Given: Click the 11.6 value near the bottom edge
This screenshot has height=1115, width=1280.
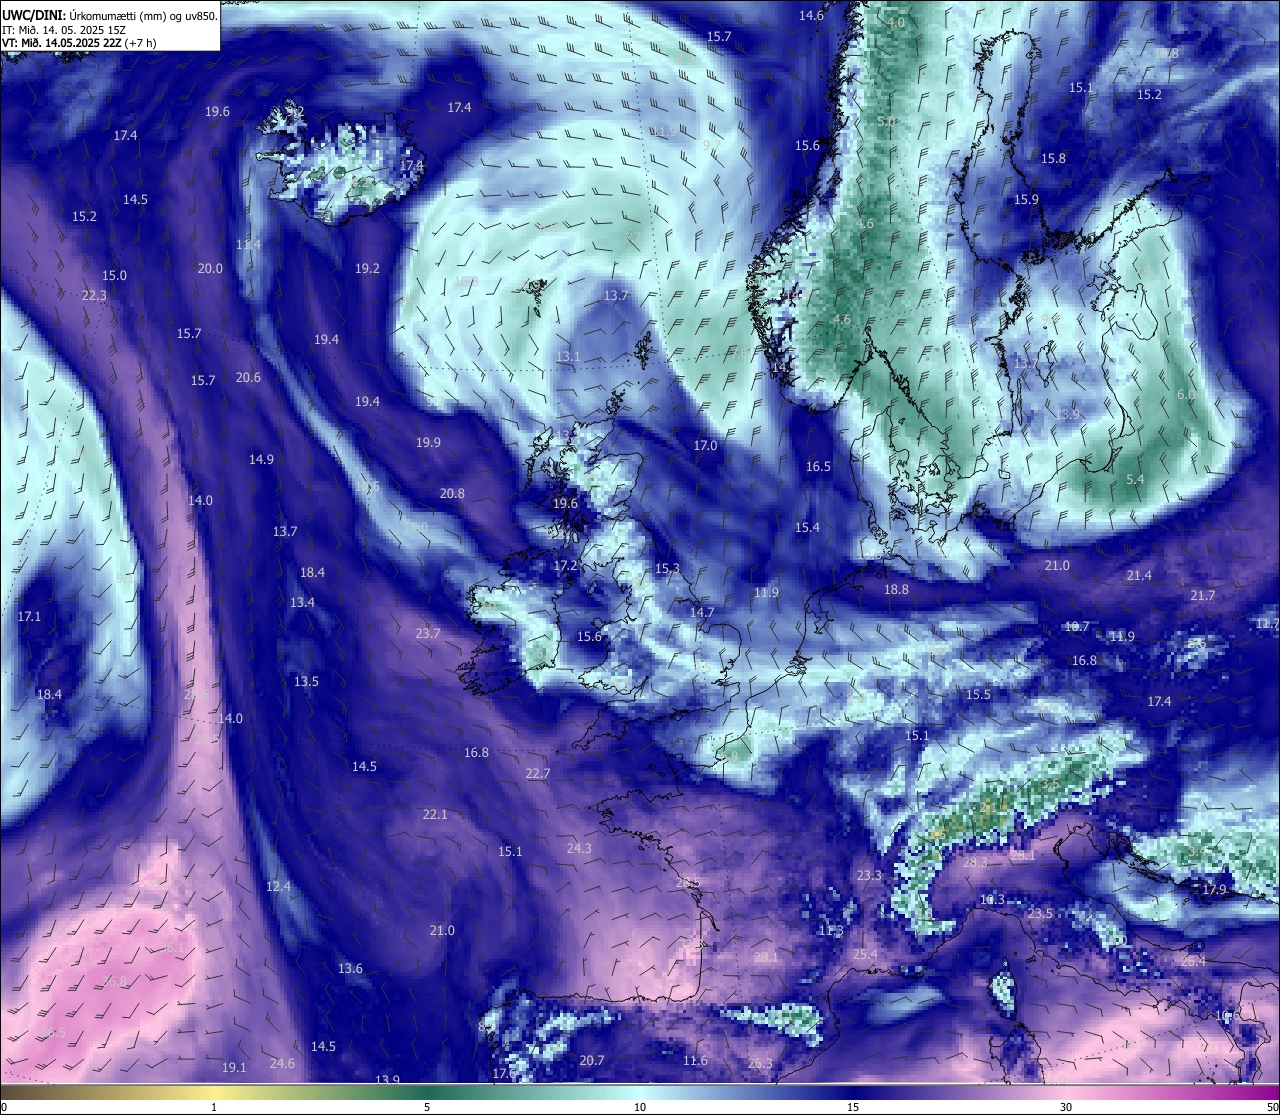Looking at the screenshot, I should click(x=695, y=1060).
